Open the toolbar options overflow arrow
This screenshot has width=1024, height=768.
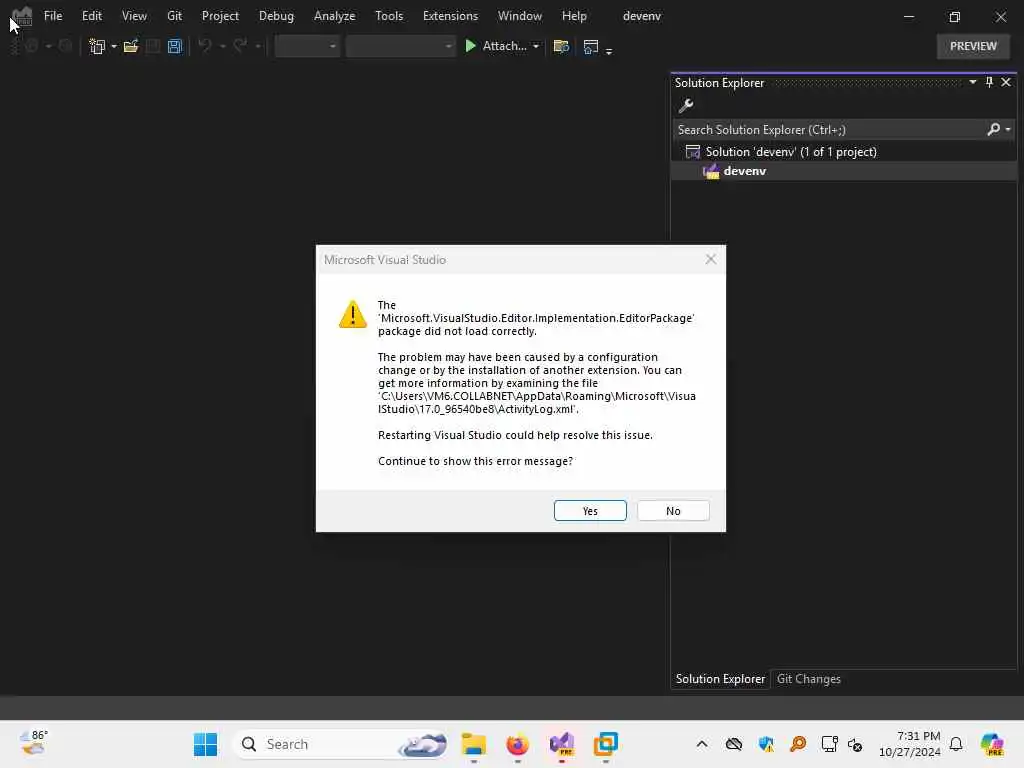(x=609, y=50)
